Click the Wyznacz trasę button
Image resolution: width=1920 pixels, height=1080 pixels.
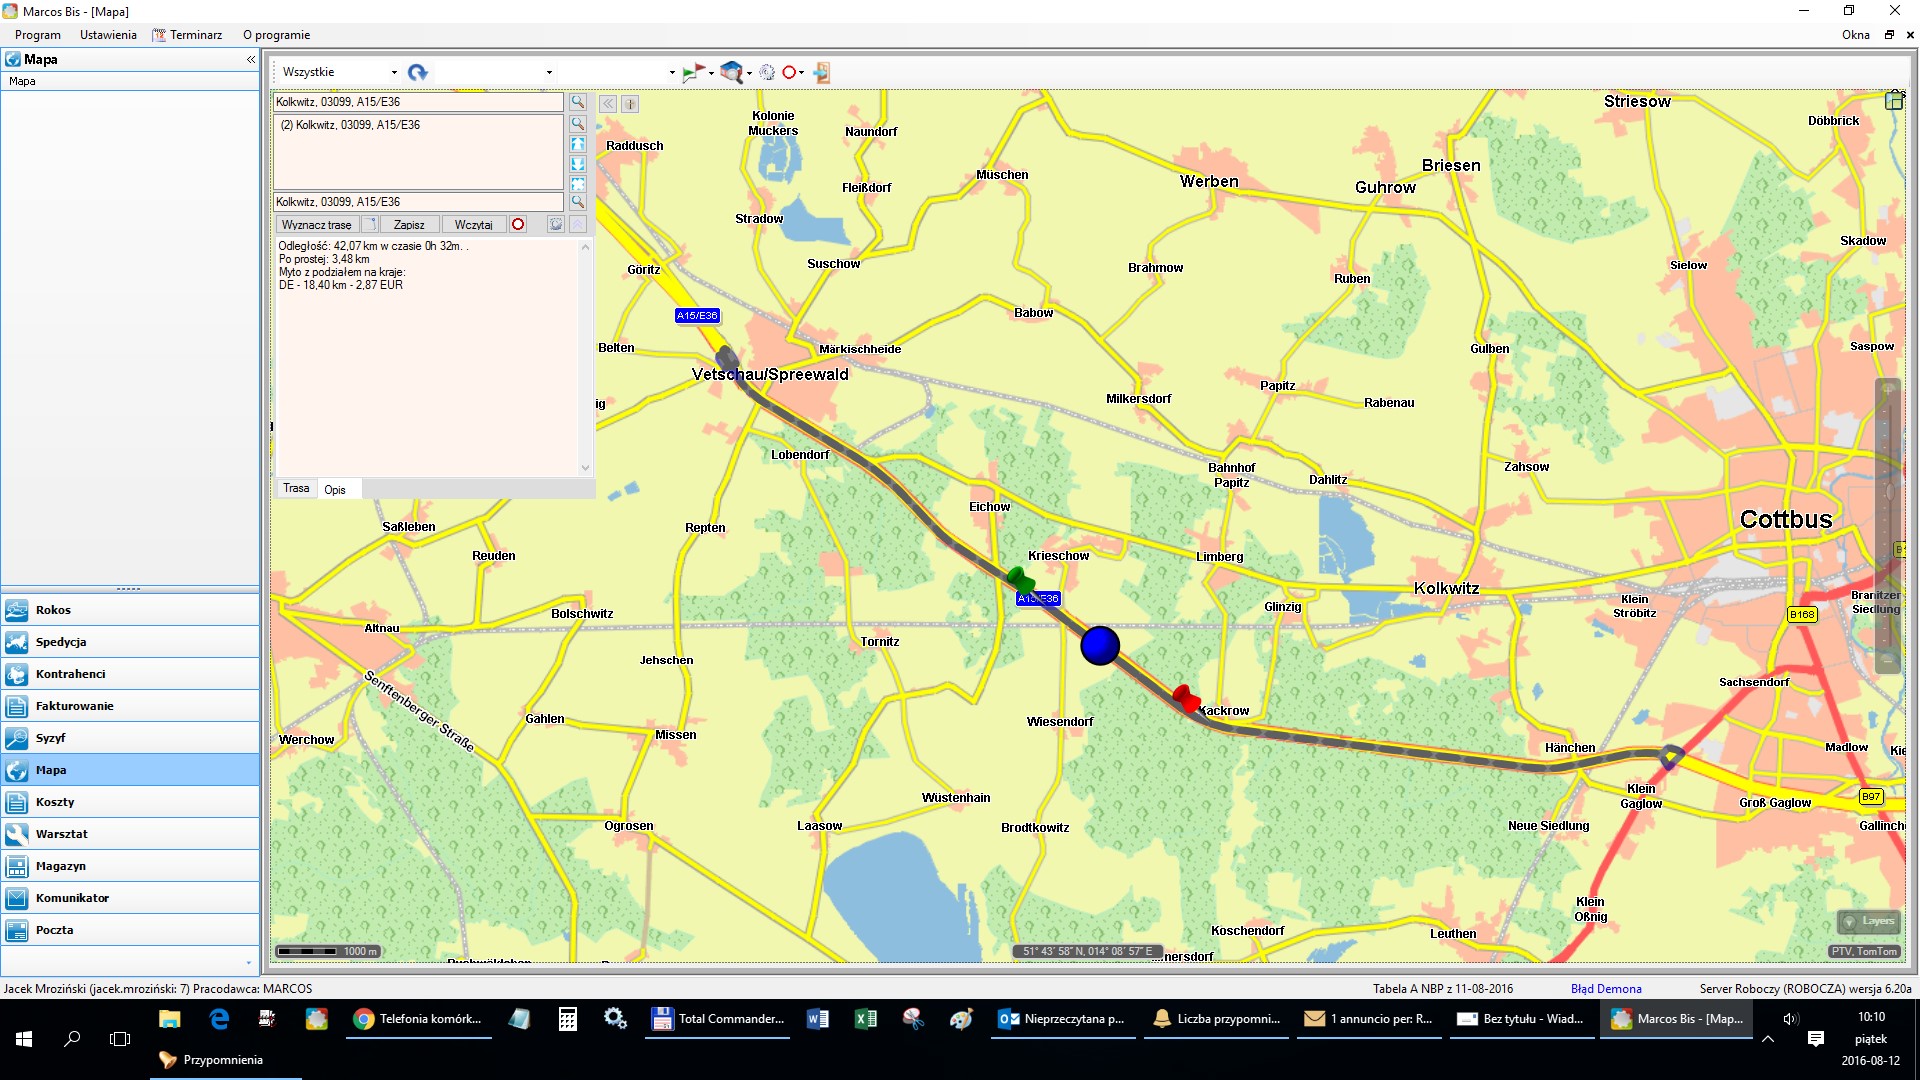(317, 224)
